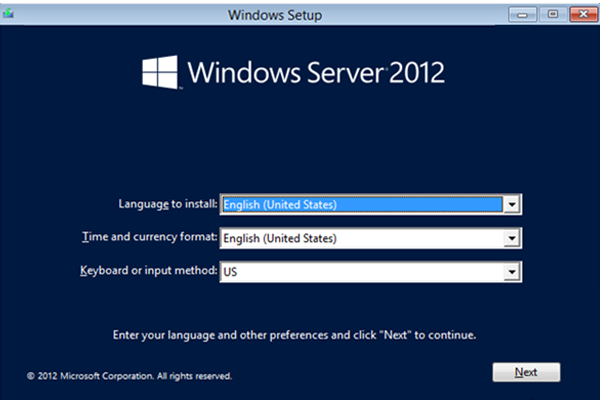Maximize the Windows Setup window
Screen dimensions: 600x400
(553, 15)
